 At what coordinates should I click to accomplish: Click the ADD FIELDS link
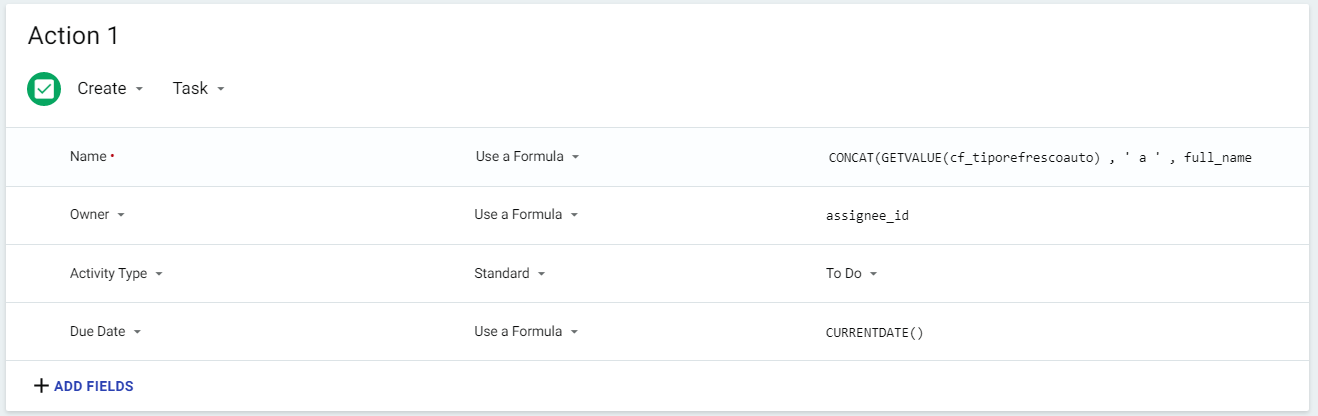pyautogui.click(x=94, y=386)
